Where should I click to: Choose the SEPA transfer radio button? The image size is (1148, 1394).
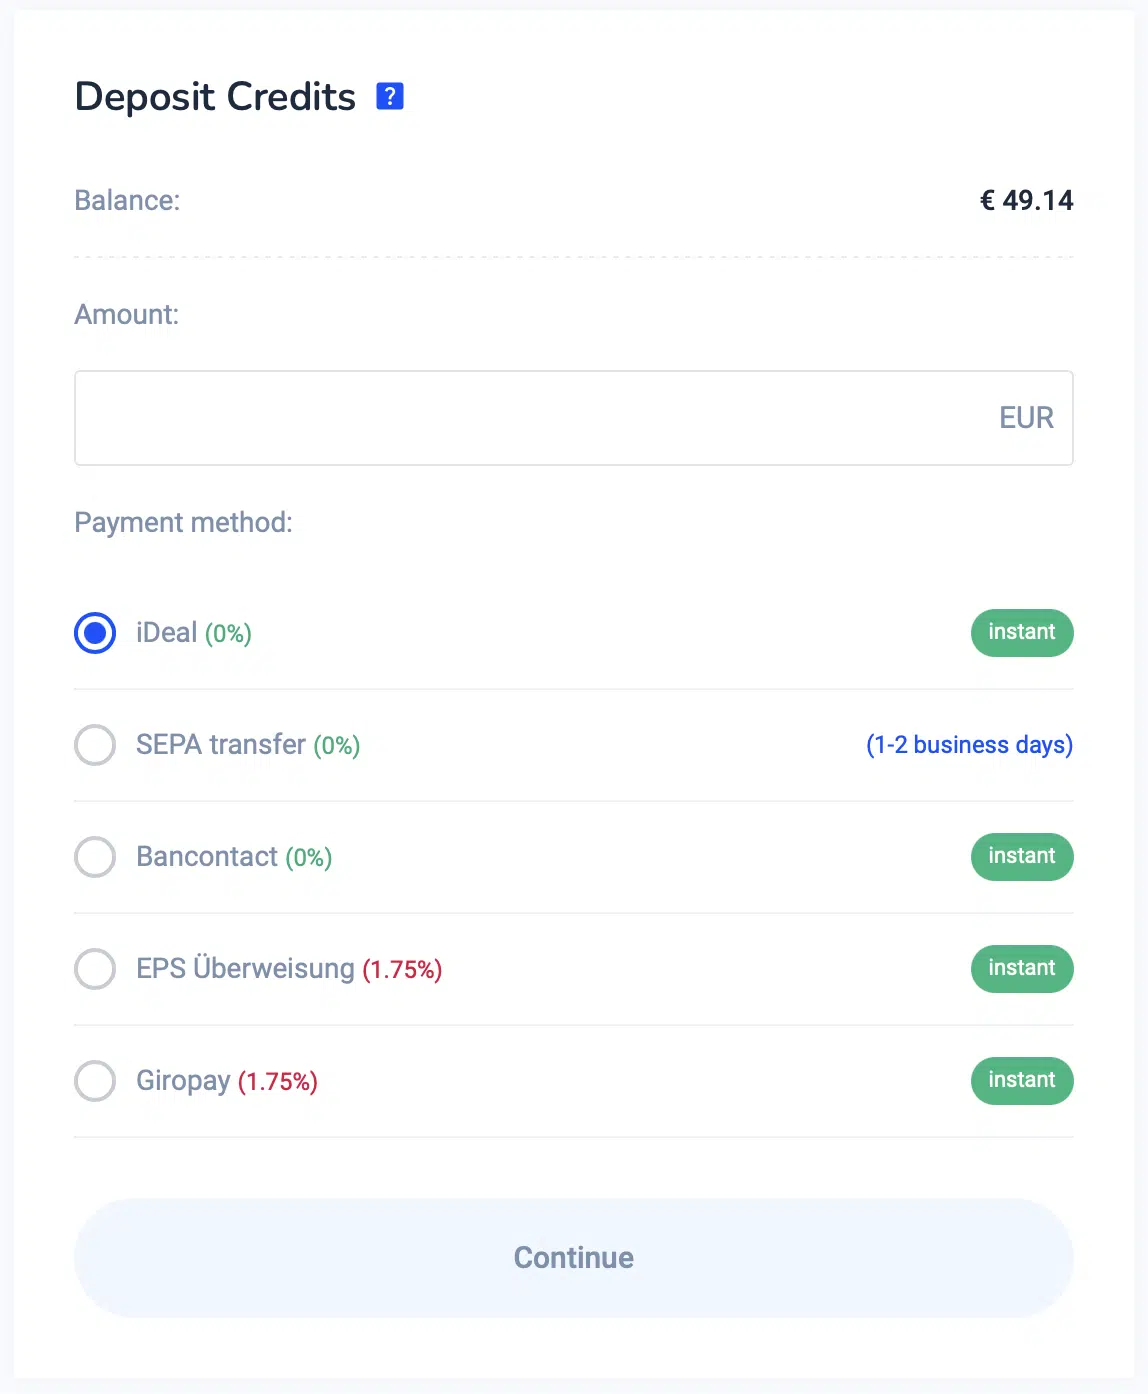click(x=95, y=745)
